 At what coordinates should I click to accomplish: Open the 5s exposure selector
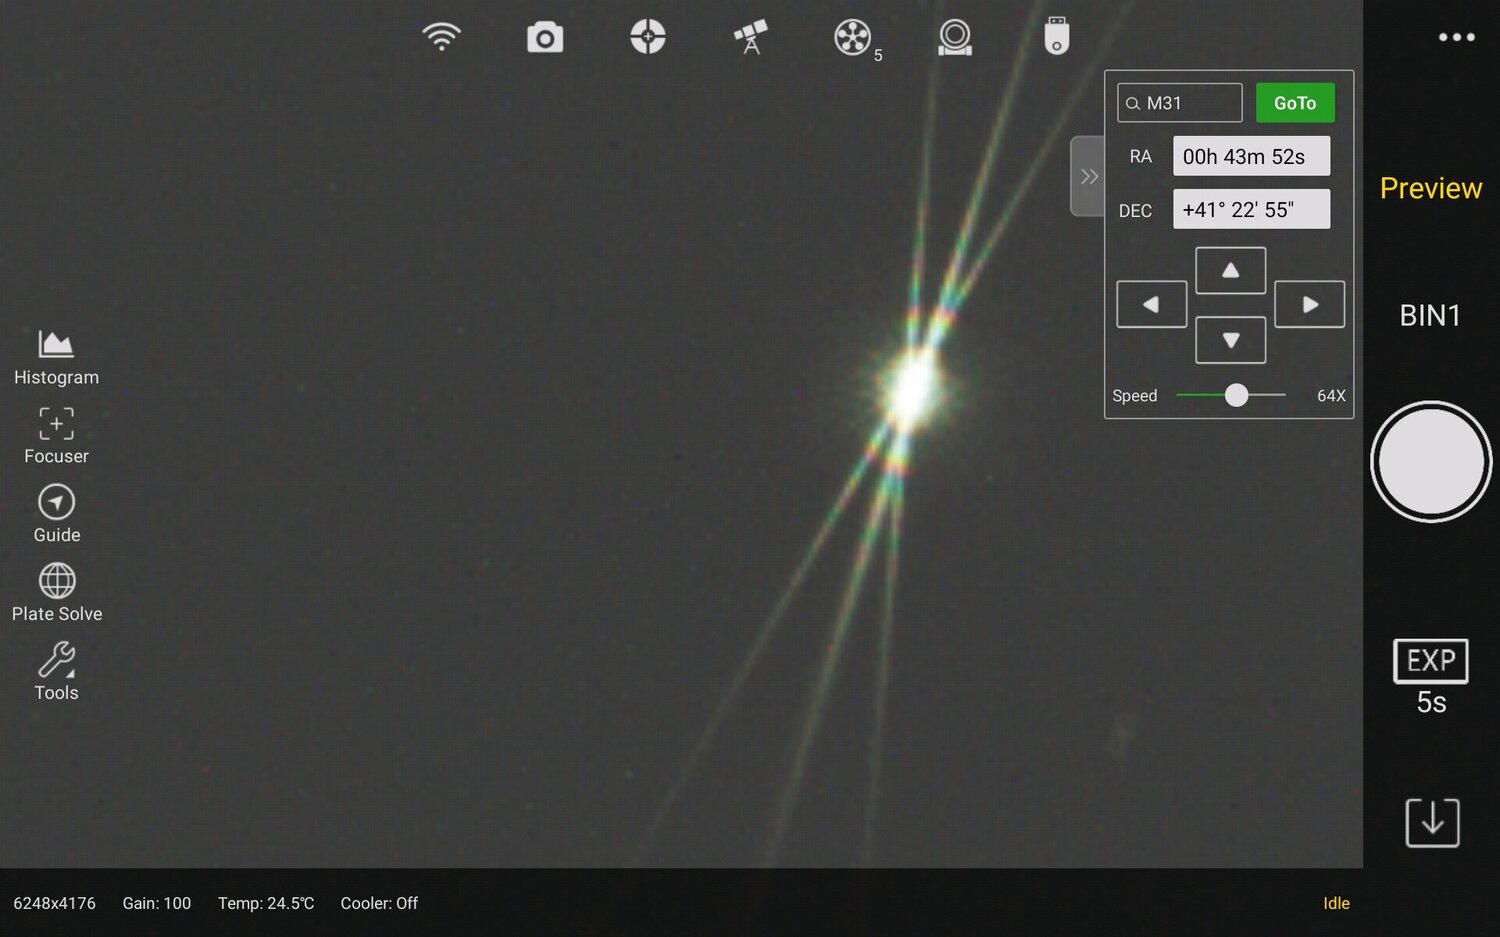click(1430, 675)
